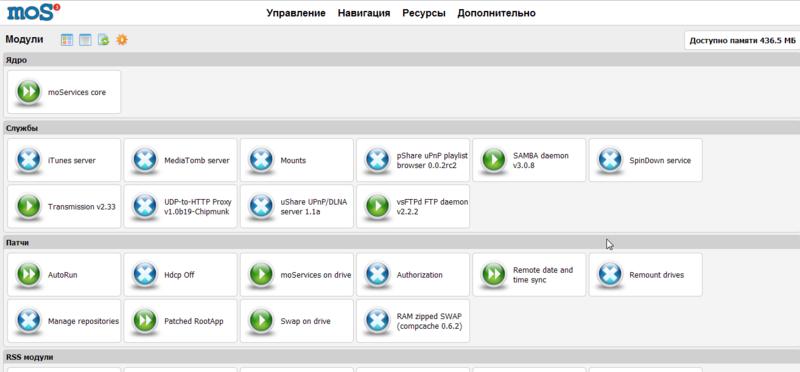Click the moS logo
Image resolution: width=800 pixels, height=372 pixels.
click(33, 12)
